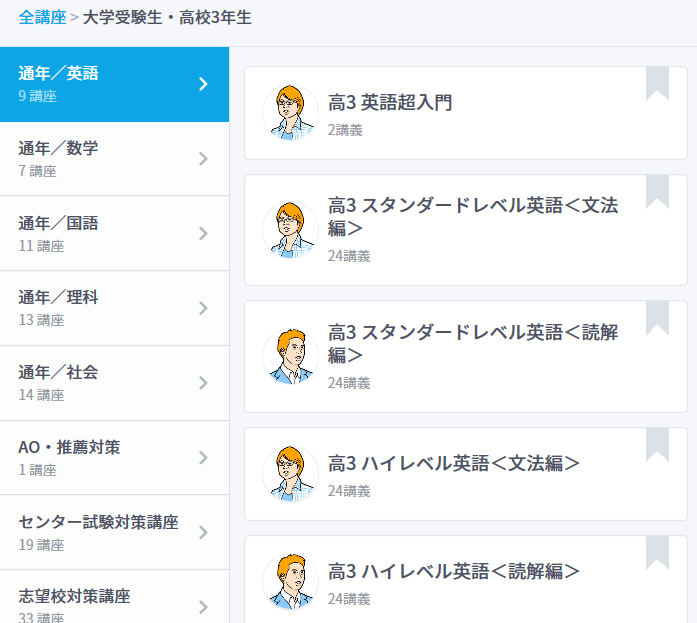697x623 pixels.
Task: Bookmark 高3 スタンダードレベル英語<読解編>
Action: coord(657,318)
